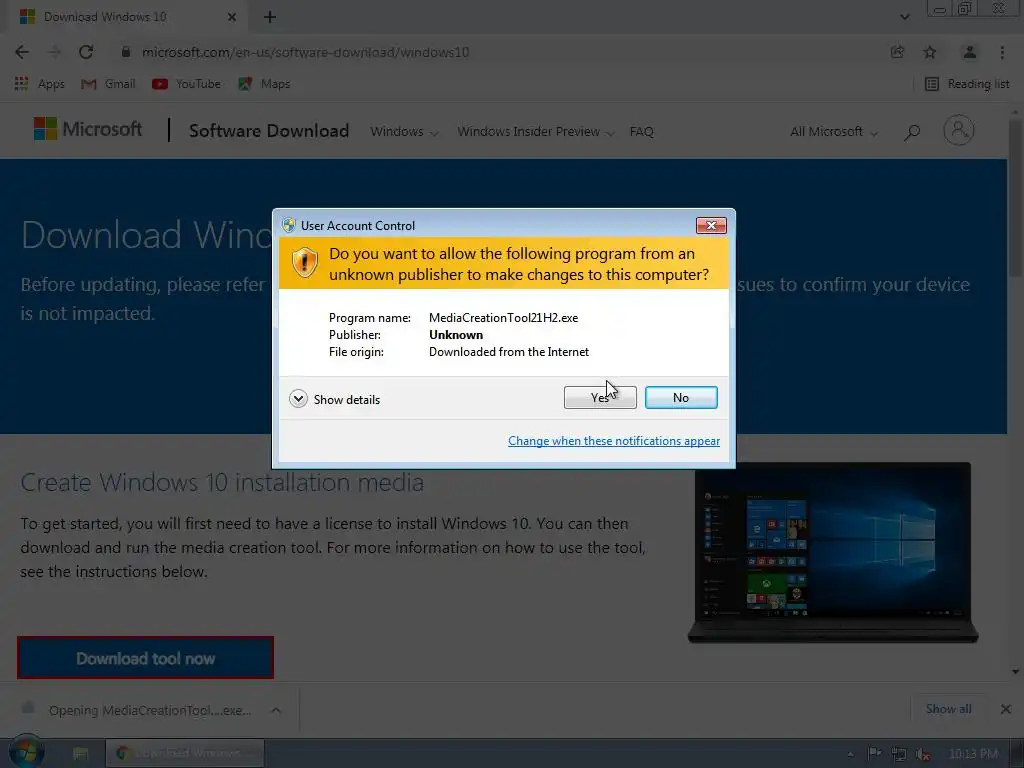Open the YouTube bookmark
The height and width of the screenshot is (768, 1024).
(x=187, y=84)
